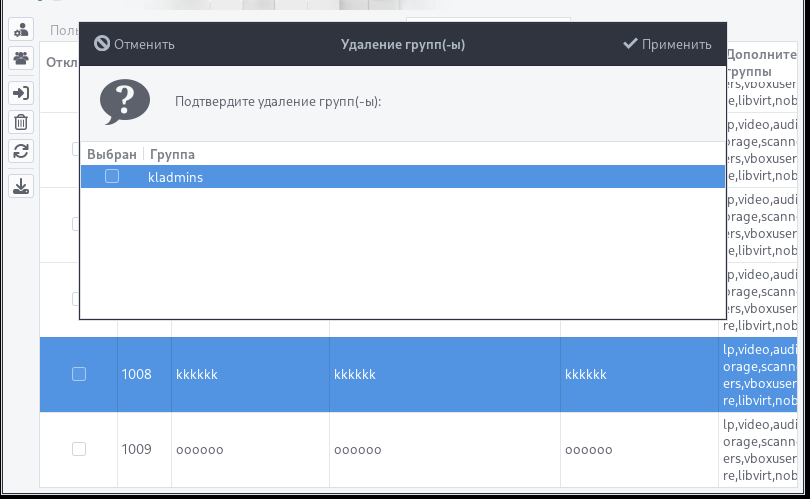Image resolution: width=810 pixels, height=499 pixels.
Task: Click the Удаление групп(-ы) dialog title
Action: tap(403, 44)
